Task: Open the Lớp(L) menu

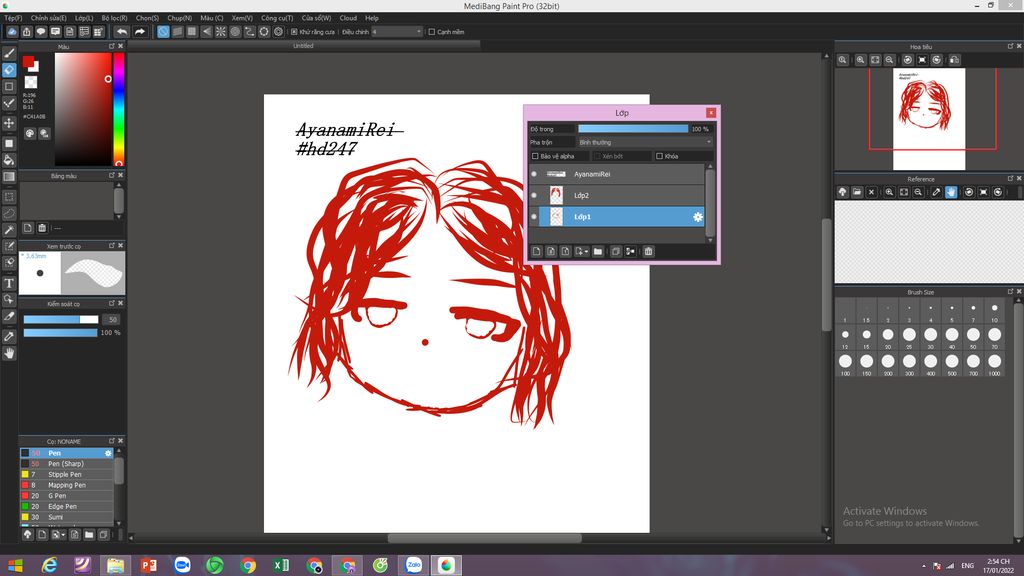Action: coord(84,18)
